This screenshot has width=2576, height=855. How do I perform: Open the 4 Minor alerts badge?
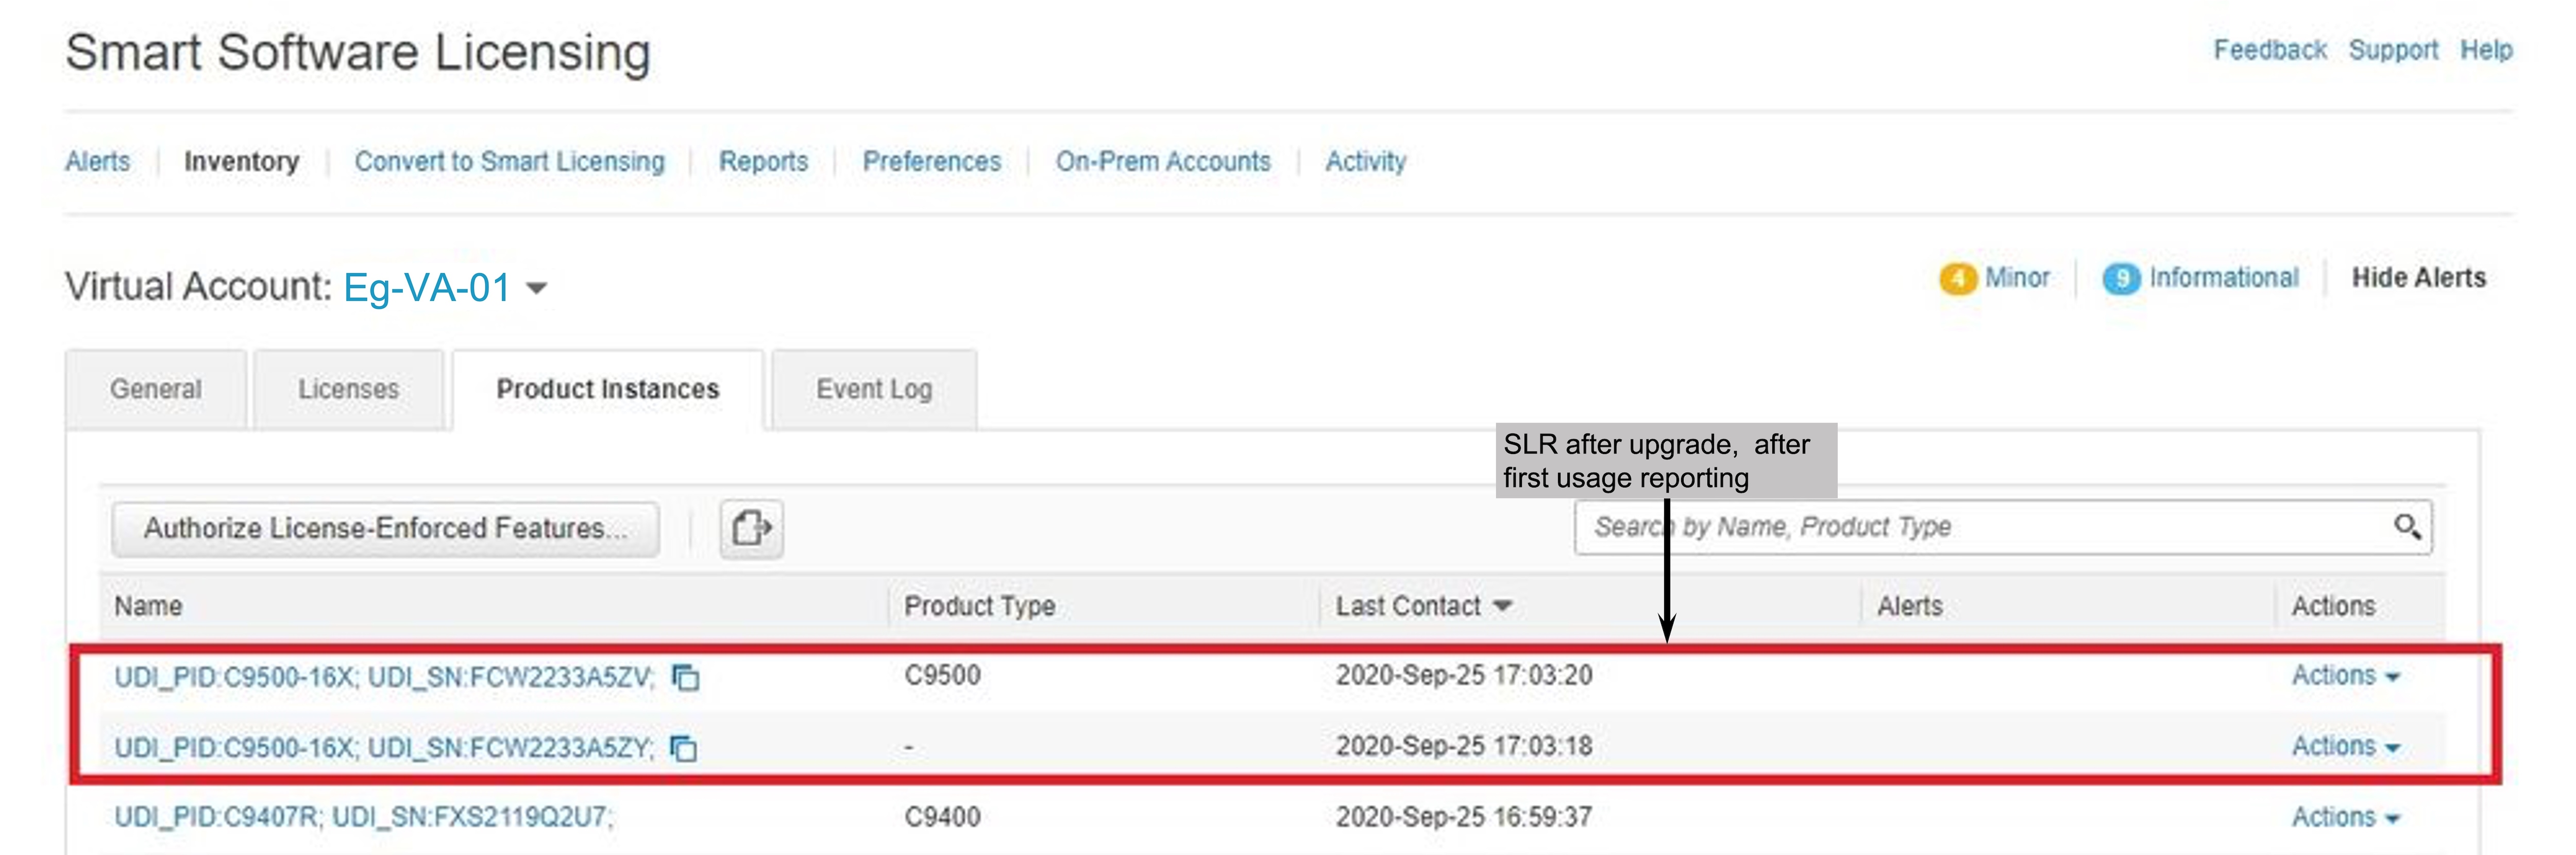coord(1994,278)
